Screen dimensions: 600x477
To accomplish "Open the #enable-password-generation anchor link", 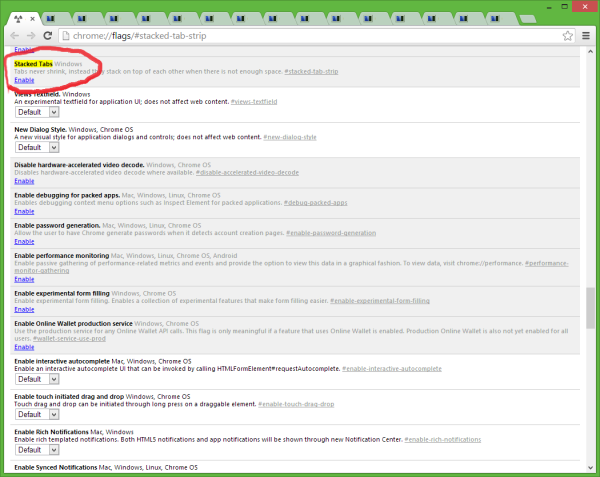I will [x=331, y=233].
